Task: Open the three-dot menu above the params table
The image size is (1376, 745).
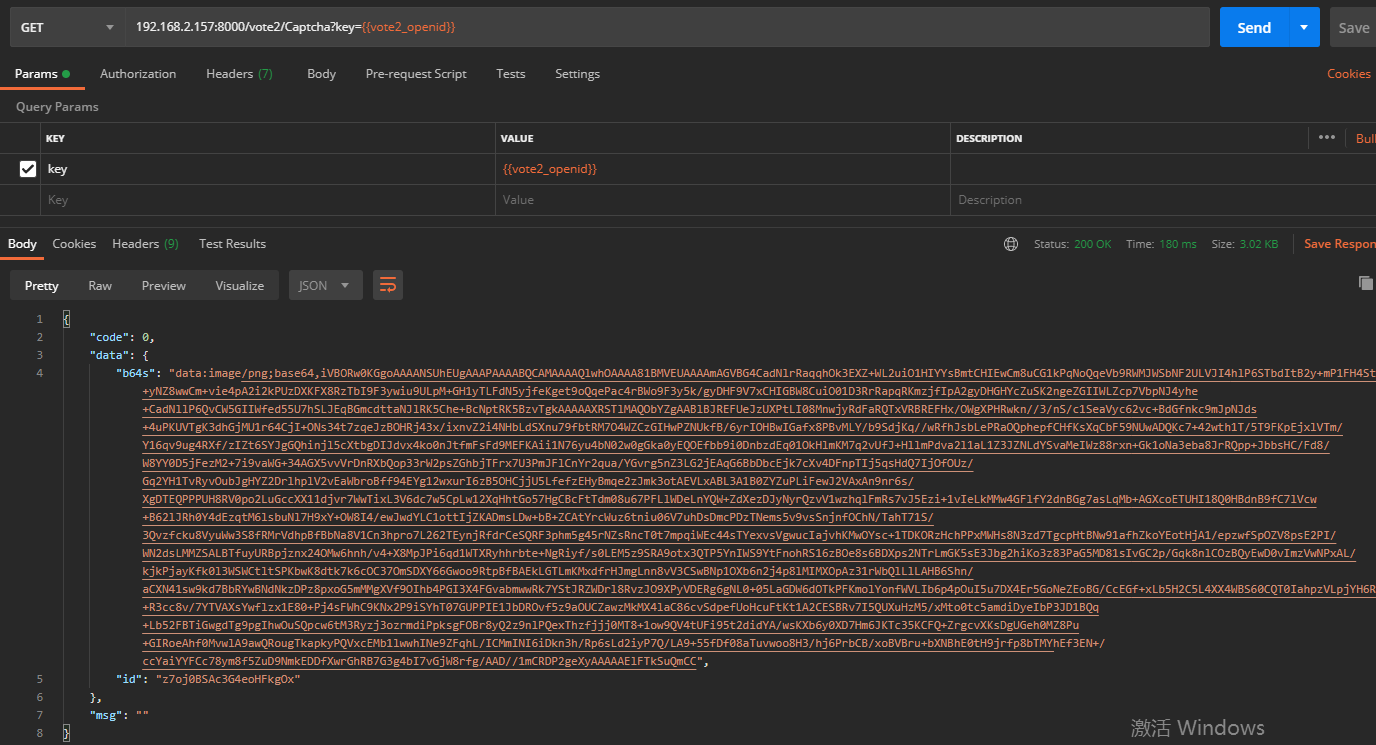Action: (x=1326, y=138)
